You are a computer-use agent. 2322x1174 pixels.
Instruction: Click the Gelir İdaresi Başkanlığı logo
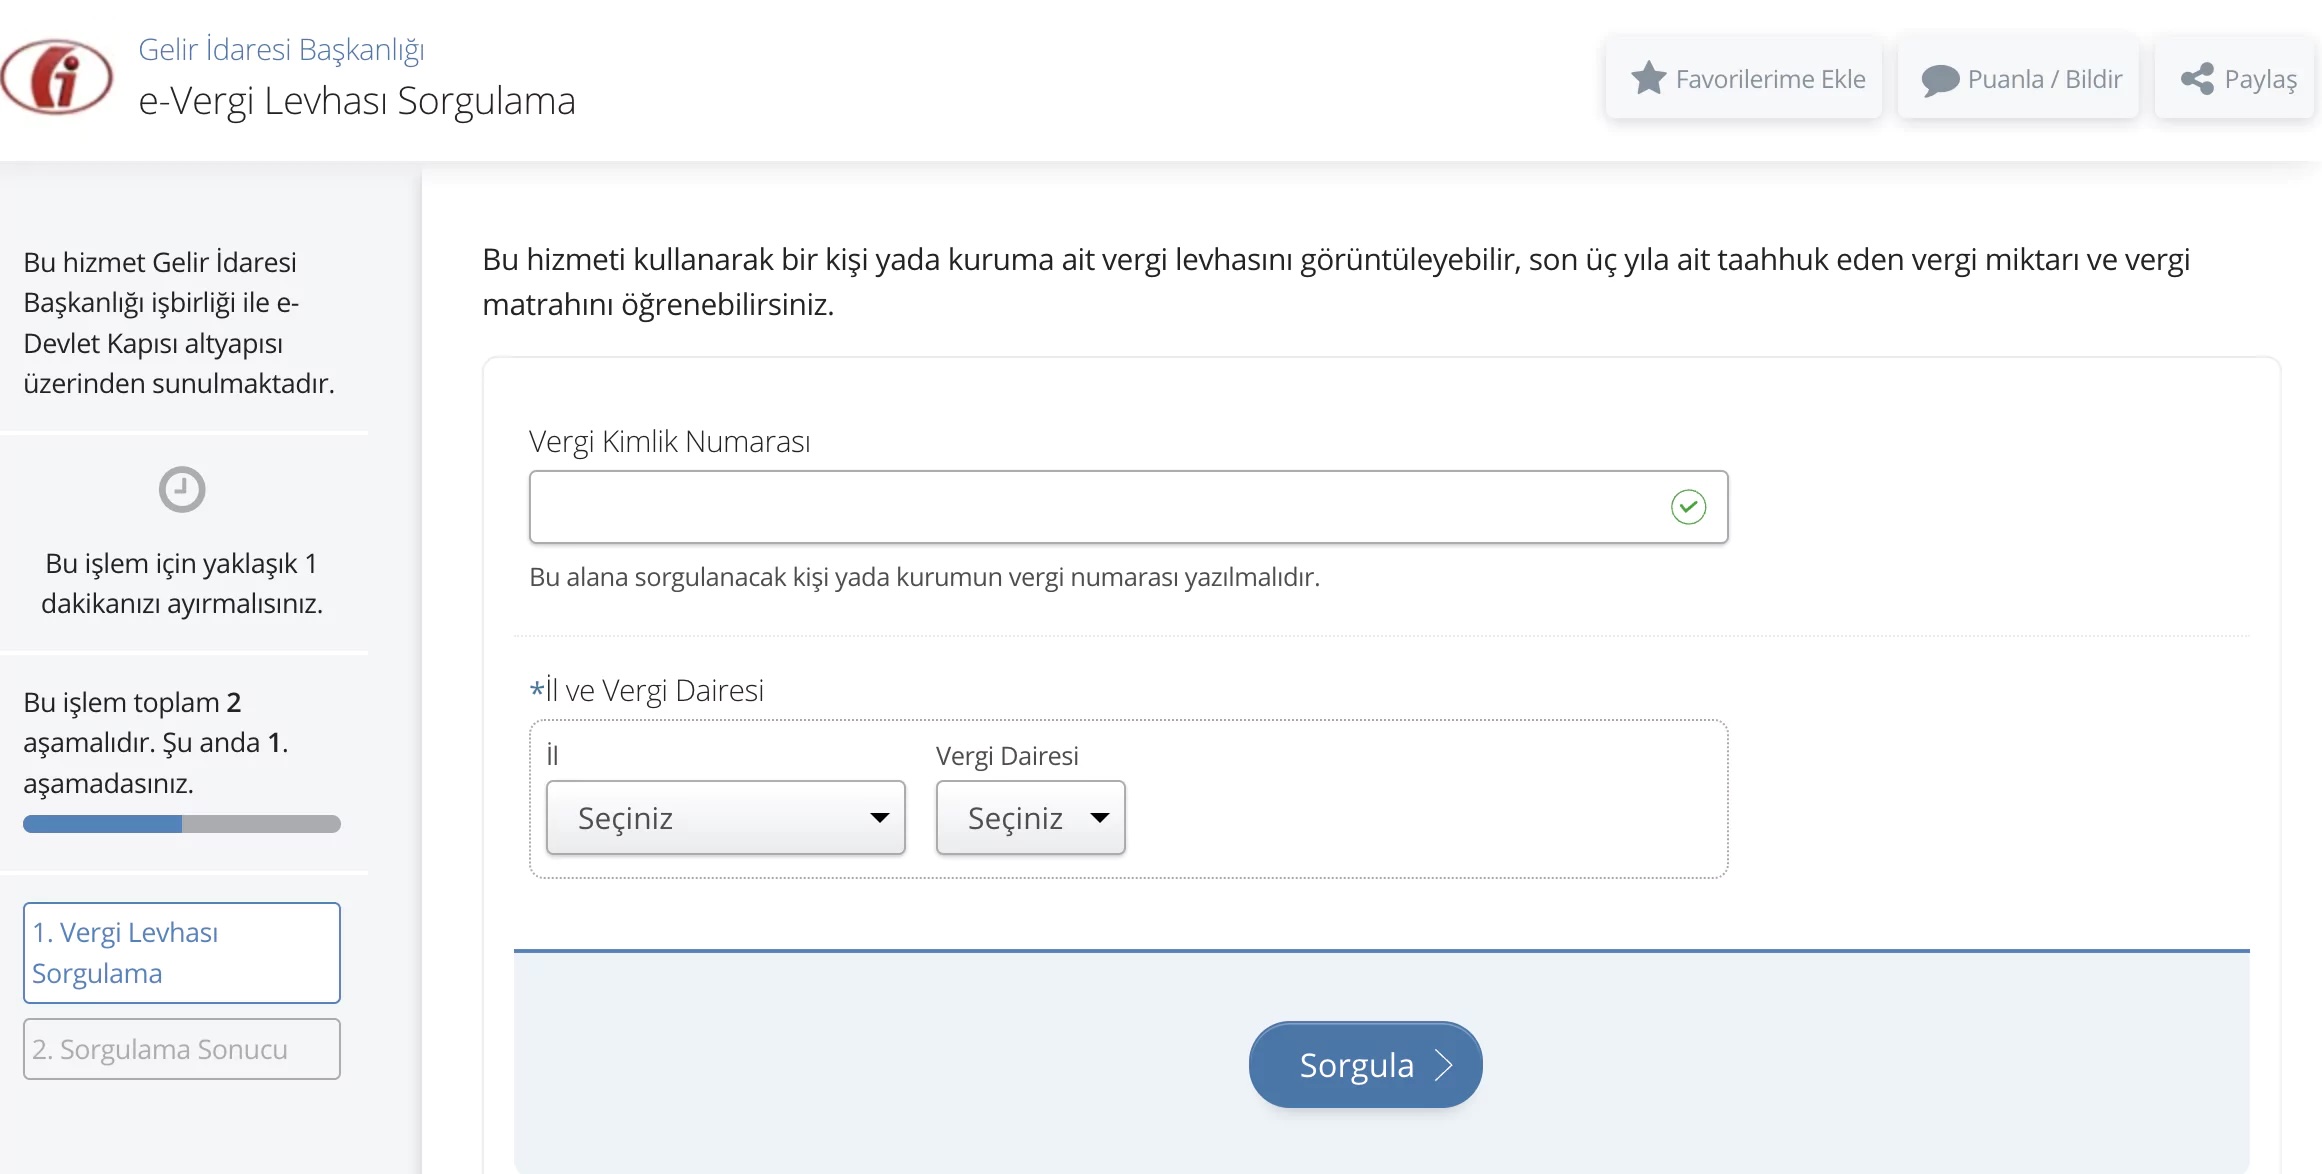tap(57, 77)
